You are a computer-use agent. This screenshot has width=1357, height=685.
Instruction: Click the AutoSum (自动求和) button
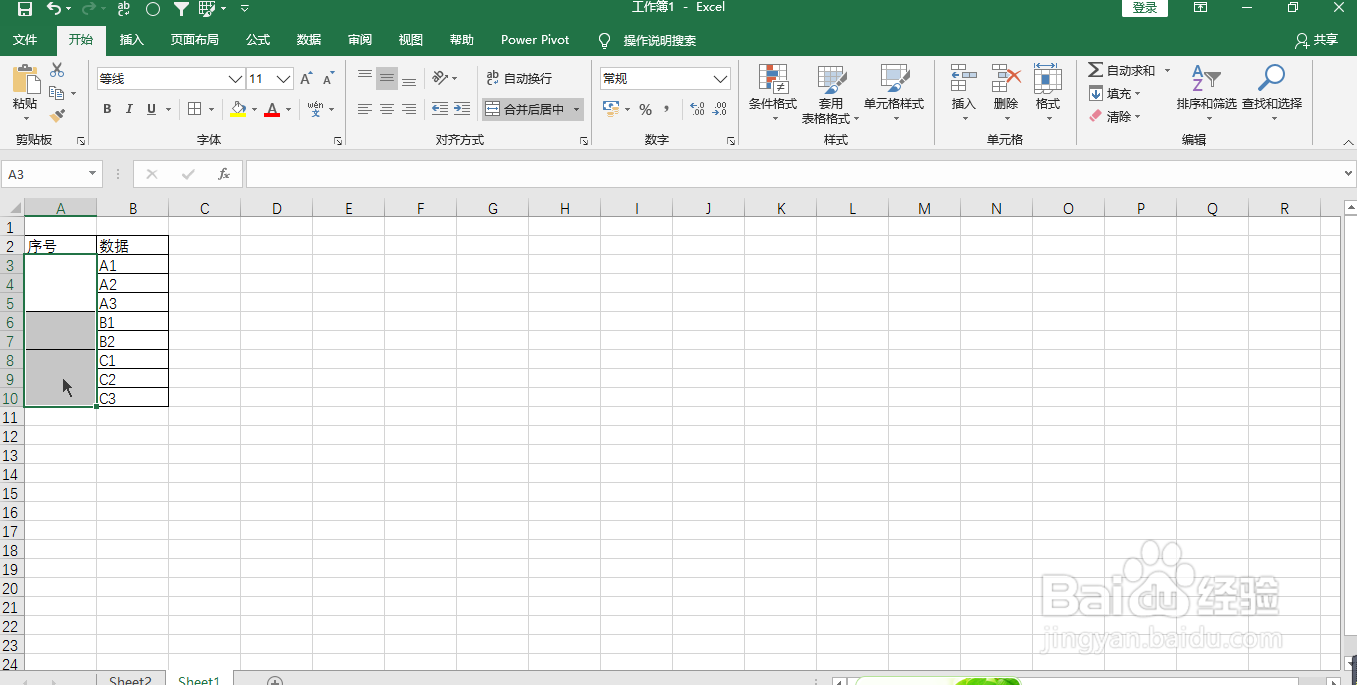1121,70
